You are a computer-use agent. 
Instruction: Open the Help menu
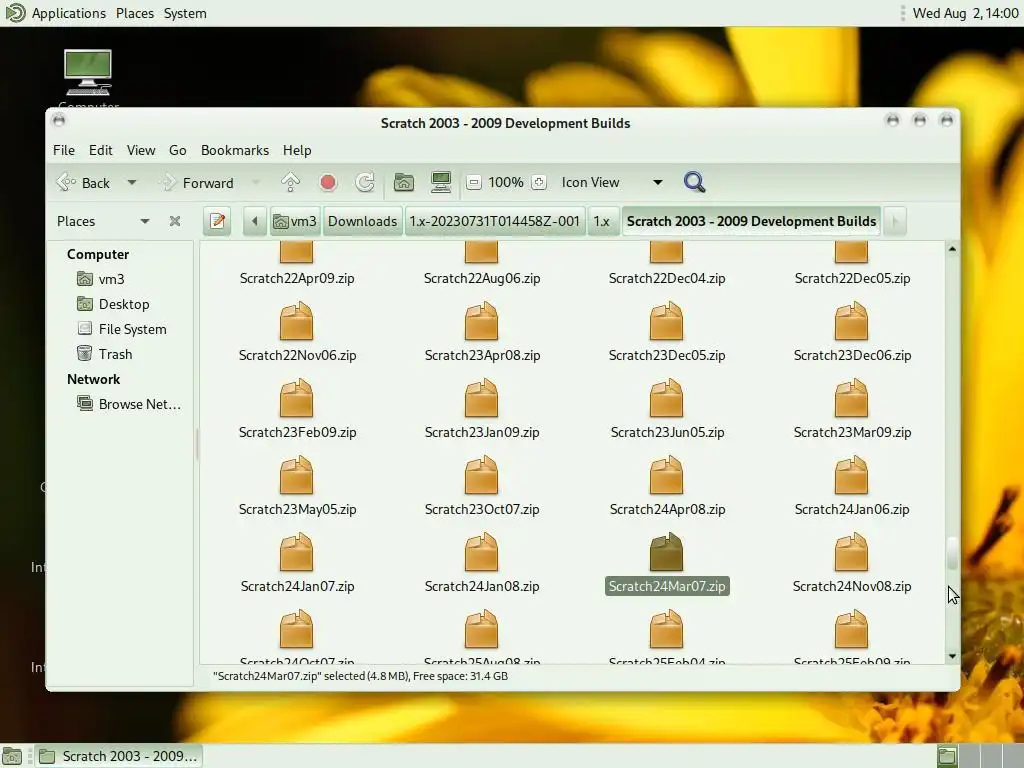296,150
